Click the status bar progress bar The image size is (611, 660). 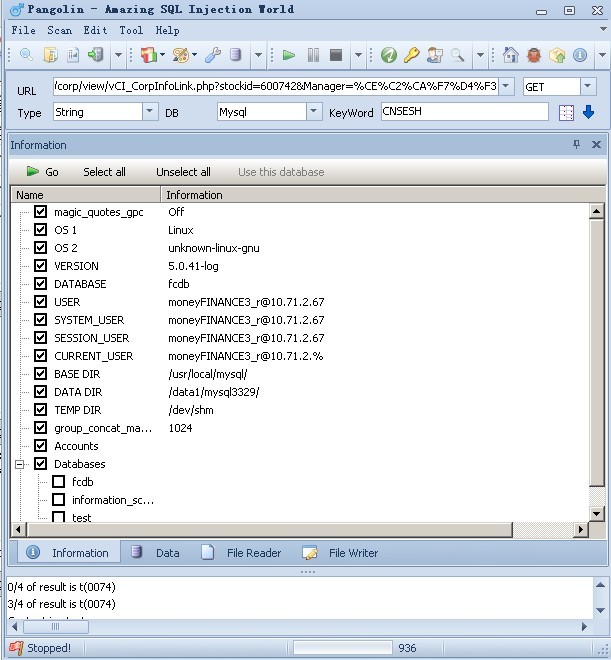pos(343,648)
